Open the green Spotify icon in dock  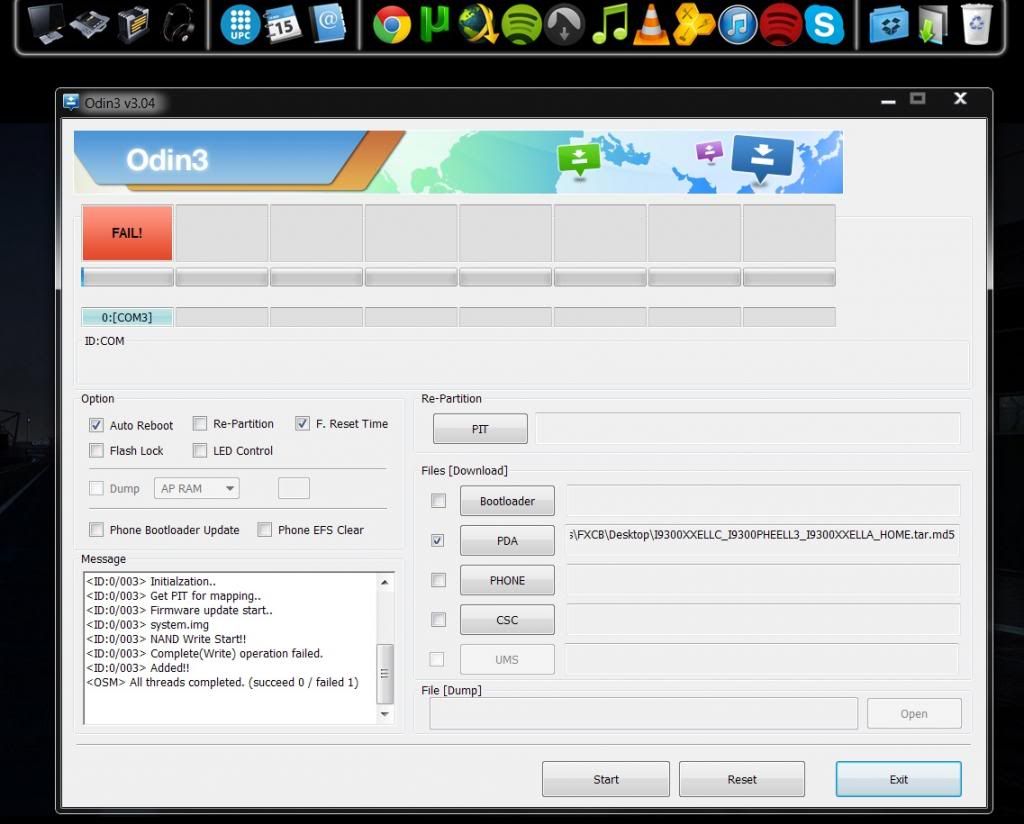point(521,25)
